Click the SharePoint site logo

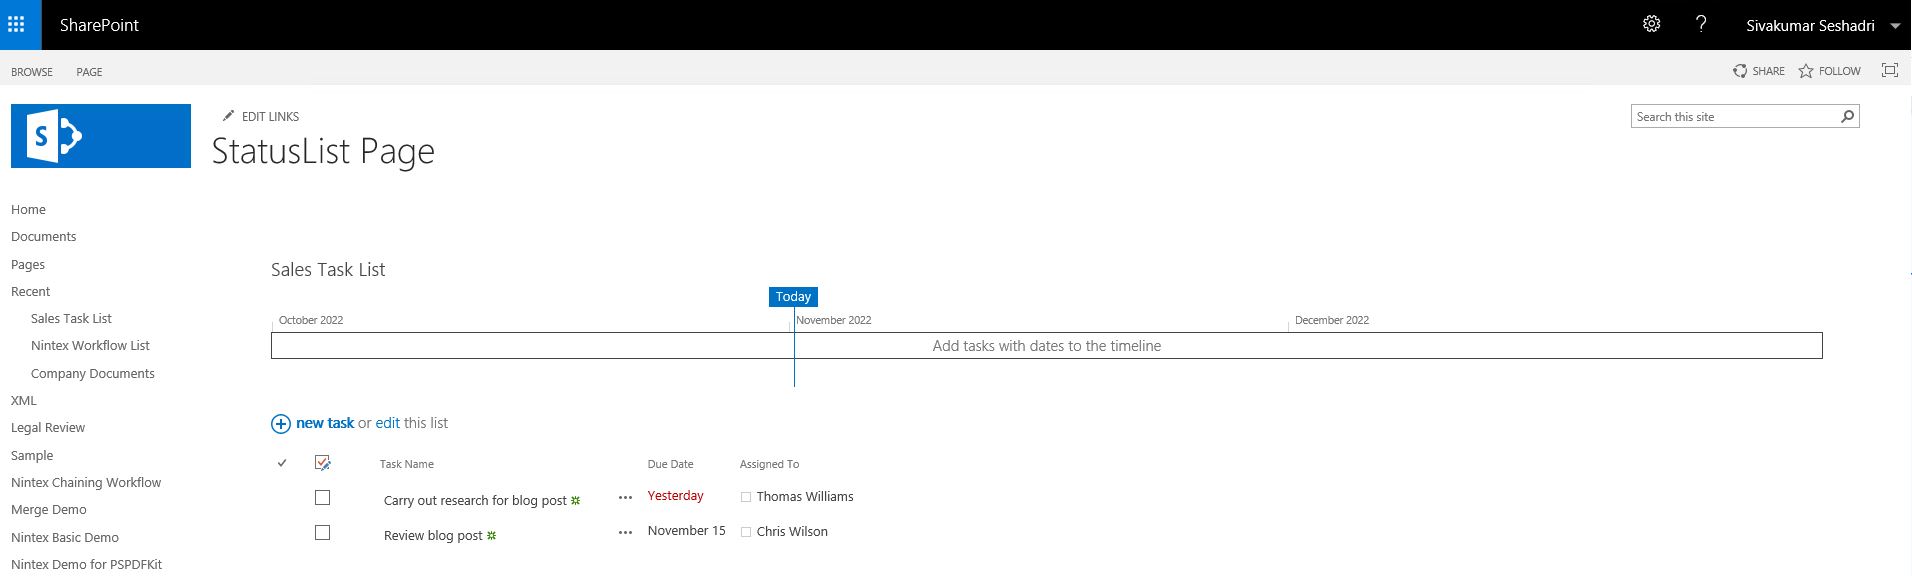101,136
